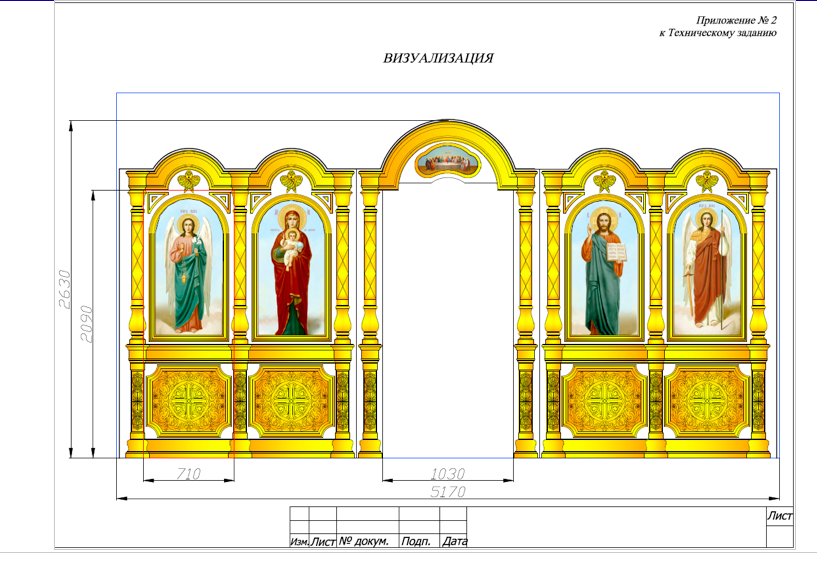Click the 5170 overall width dimension
817x565 pixels.
(x=448, y=492)
